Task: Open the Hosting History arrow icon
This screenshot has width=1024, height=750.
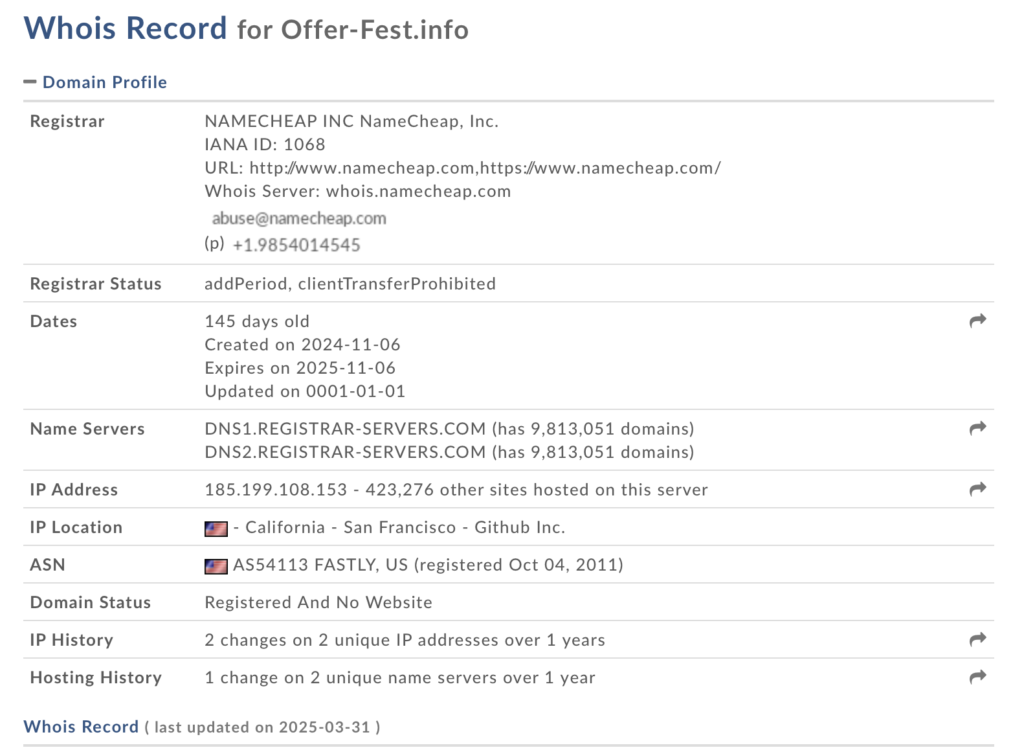Action: [977, 677]
